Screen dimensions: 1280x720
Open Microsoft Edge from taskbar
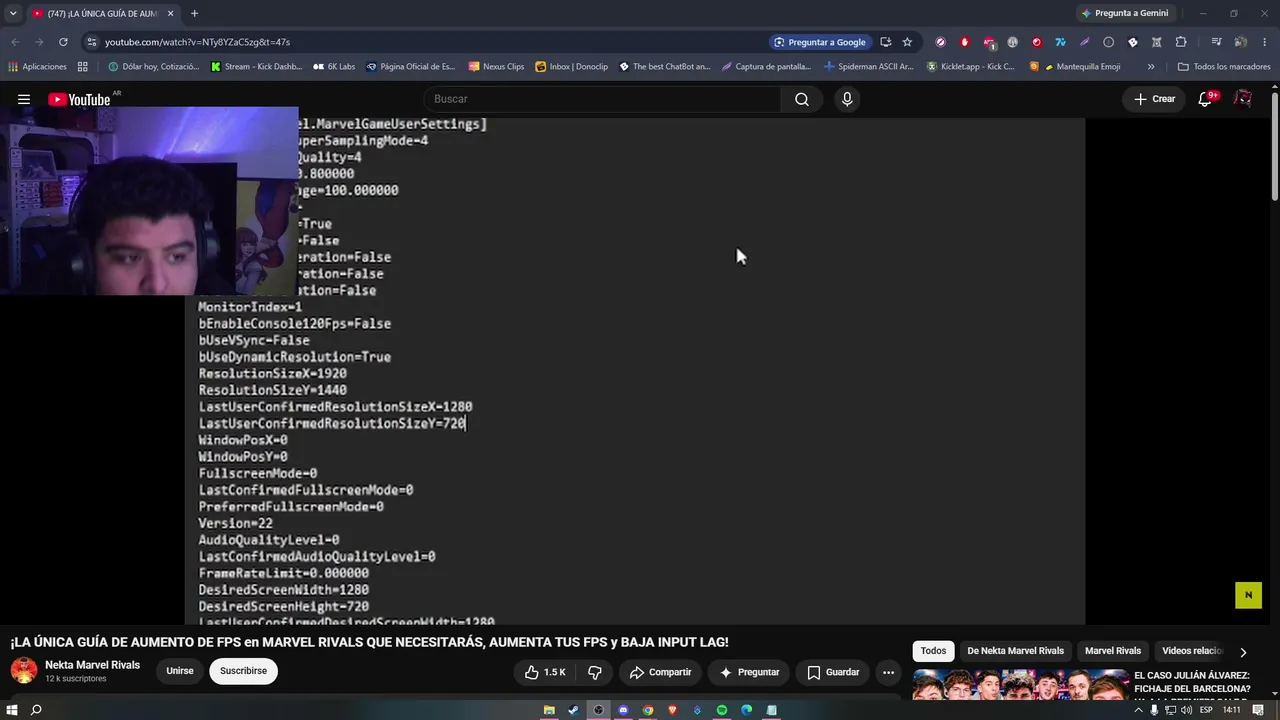[x=747, y=710]
